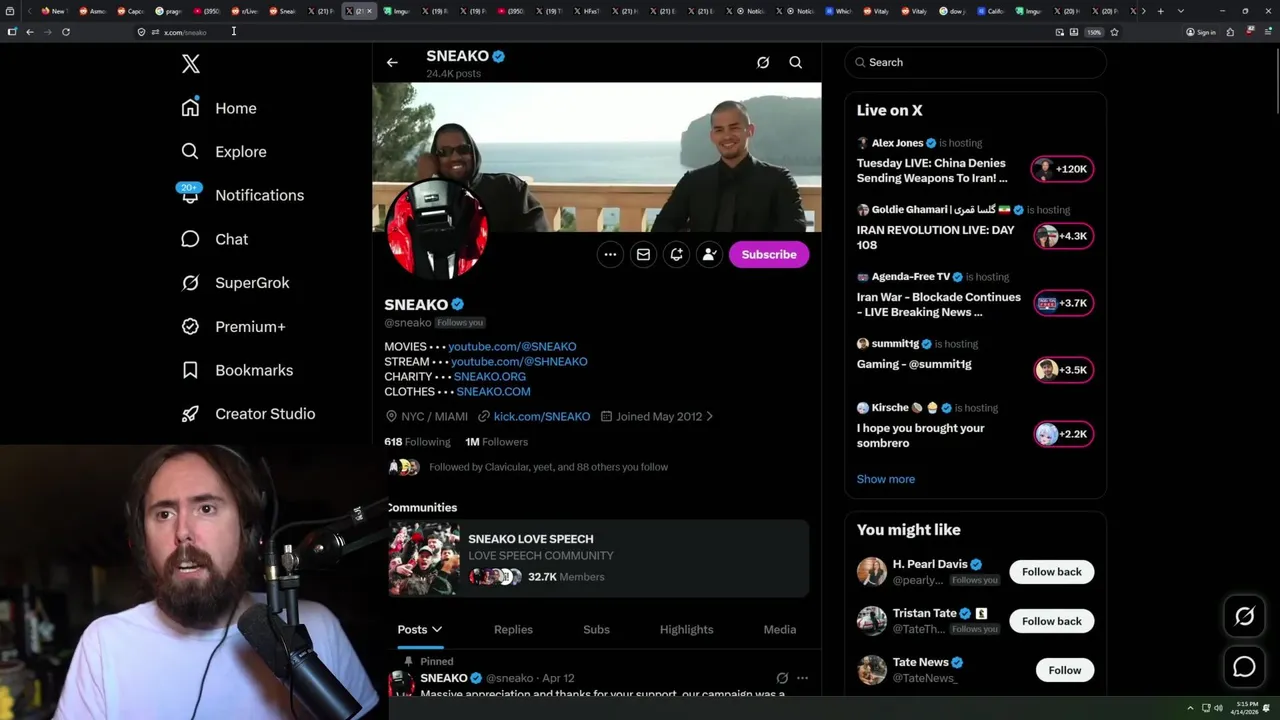Open the Posts tab dropdown
Viewport: 1280px width, 720px height.
[420, 629]
